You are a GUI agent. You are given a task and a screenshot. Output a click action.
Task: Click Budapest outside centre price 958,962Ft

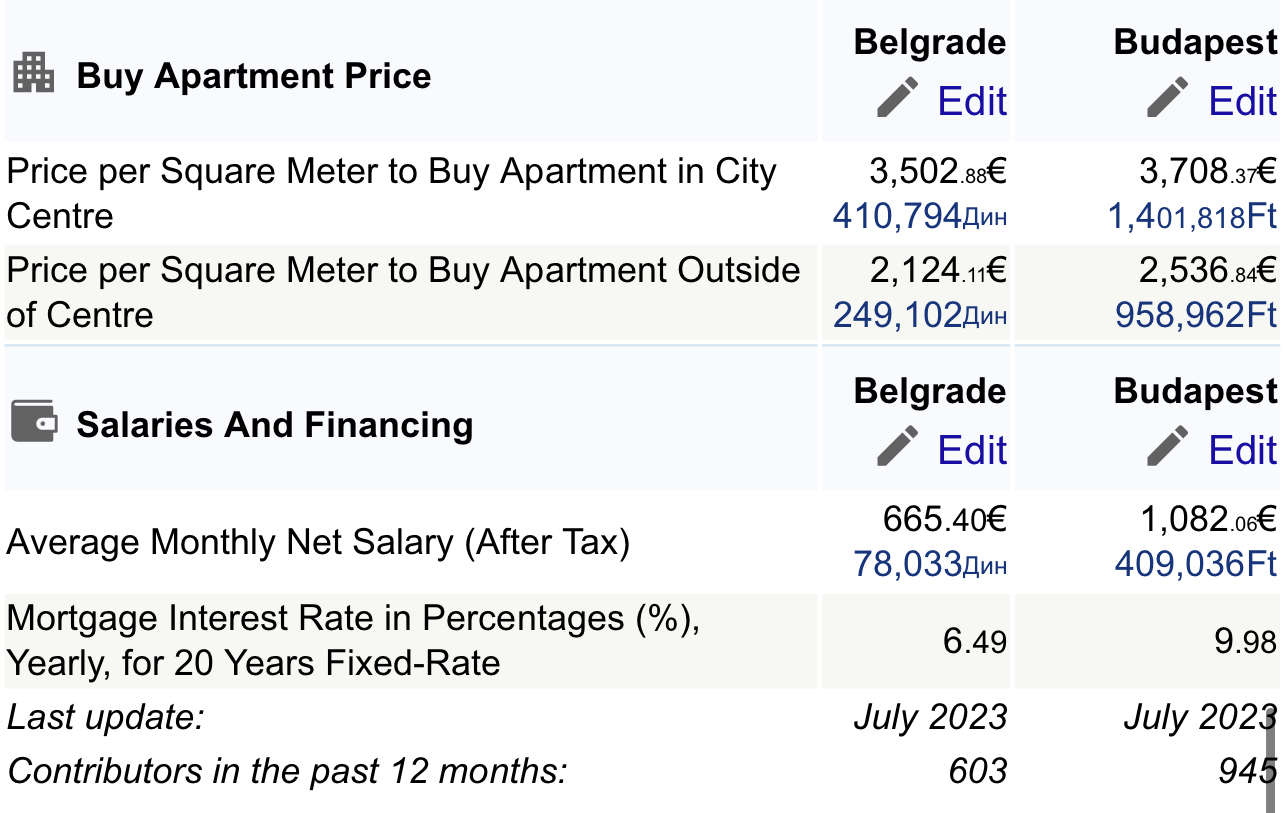point(1195,316)
